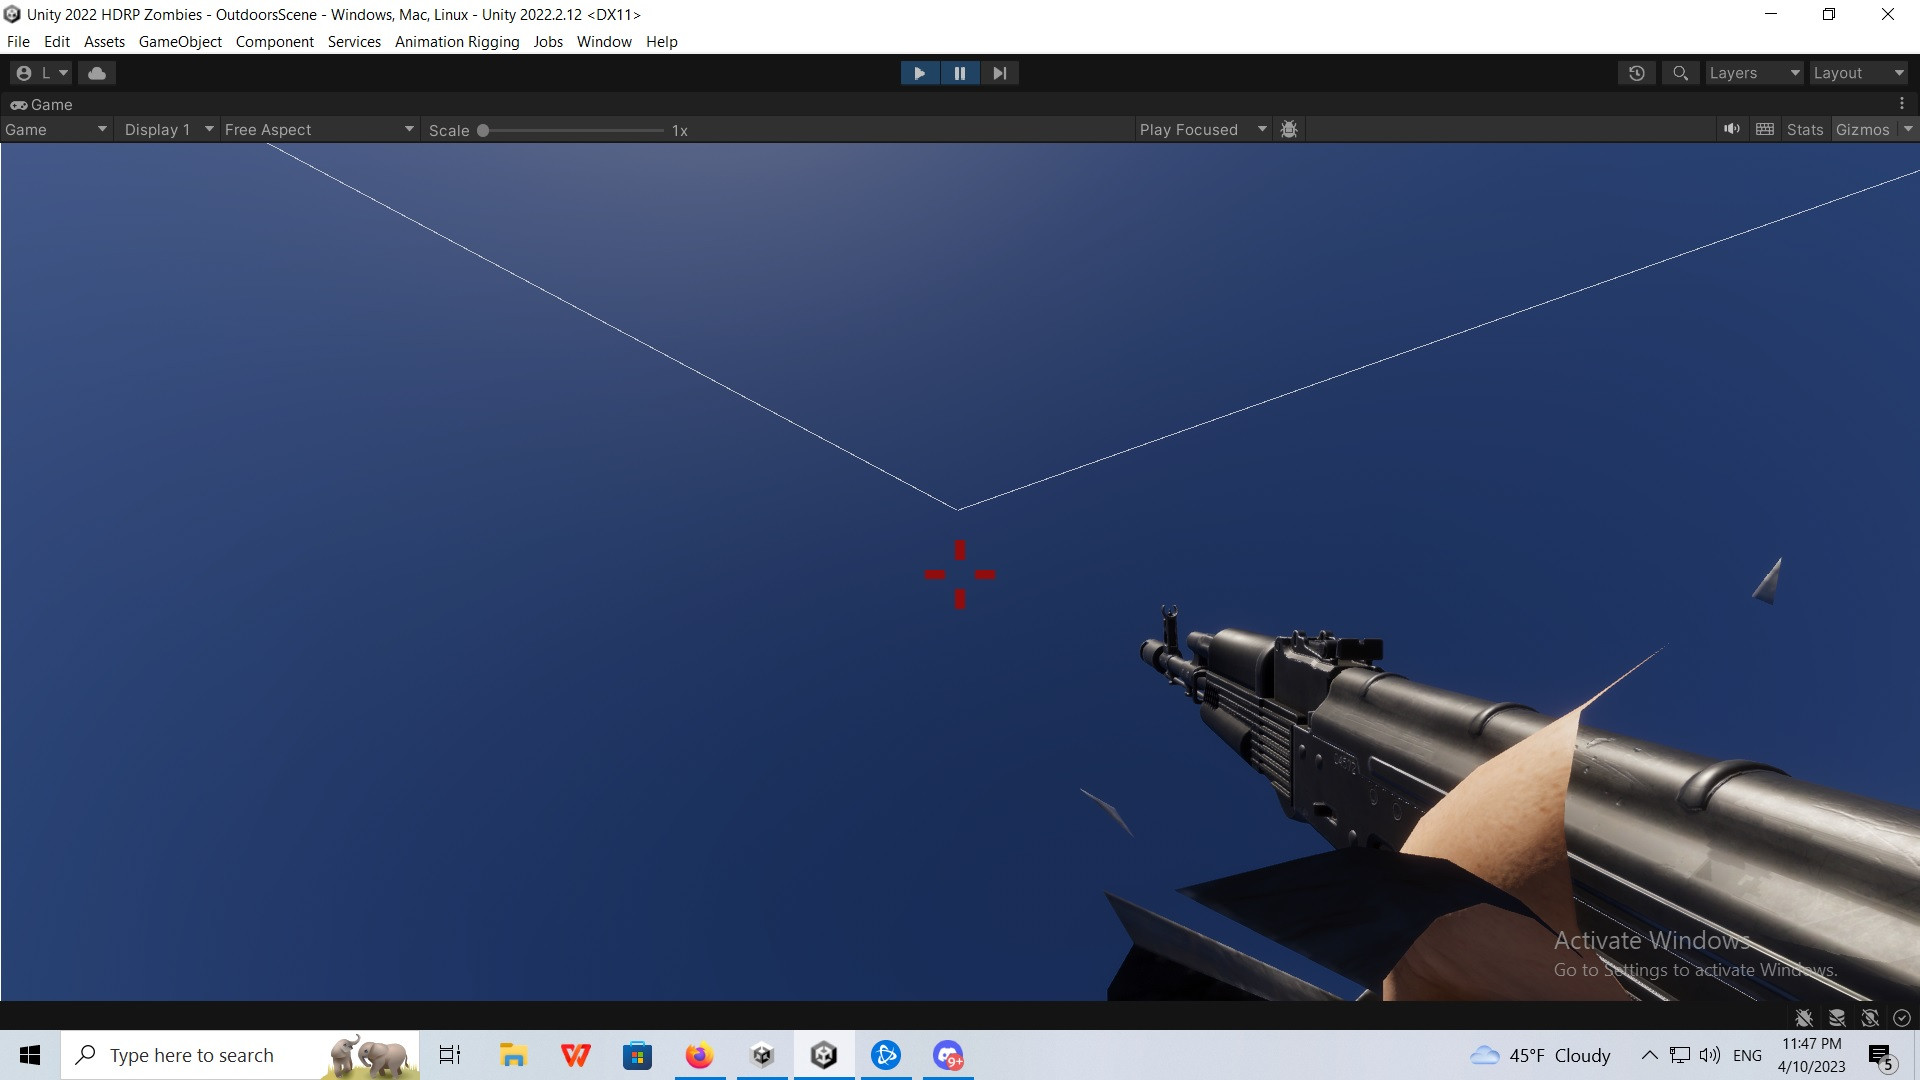Image resolution: width=1920 pixels, height=1080 pixels.
Task: Click the Step frame button
Action: point(999,73)
